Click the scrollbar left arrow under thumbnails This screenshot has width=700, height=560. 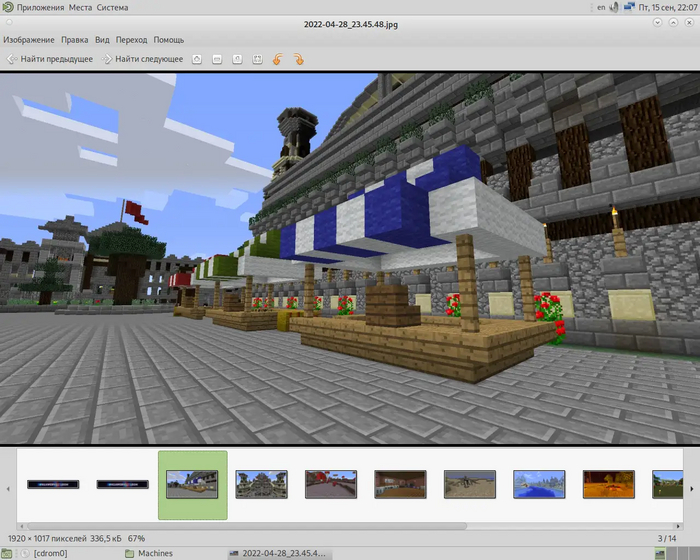click(x=21, y=526)
